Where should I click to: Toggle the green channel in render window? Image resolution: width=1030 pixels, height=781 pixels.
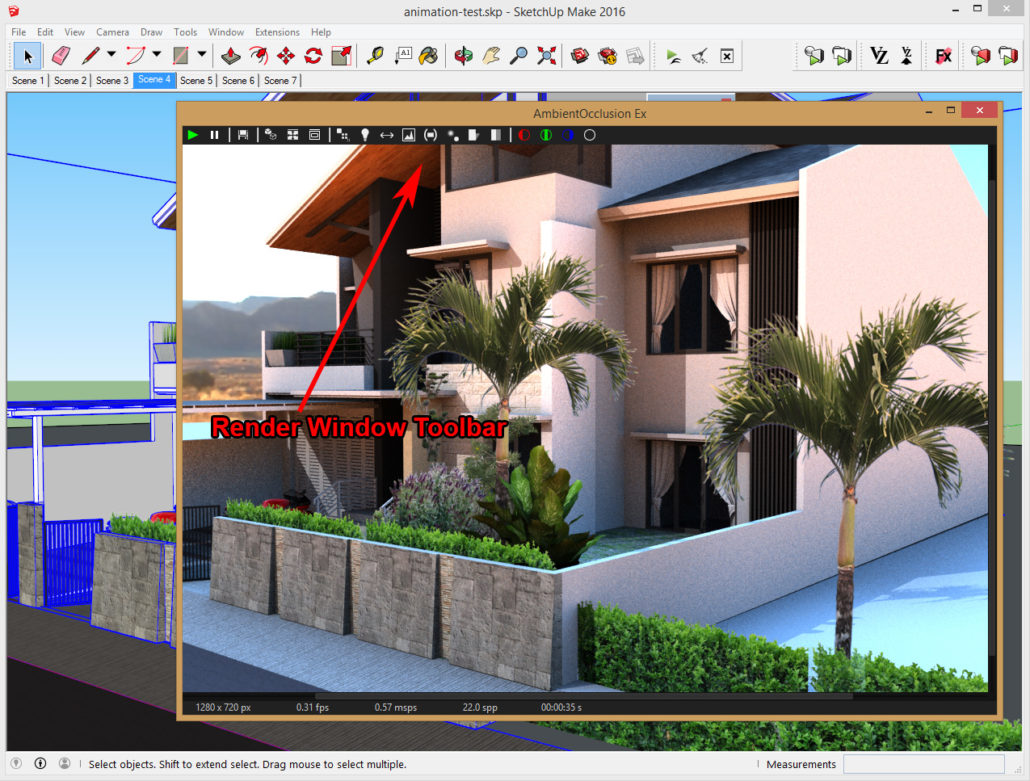[x=546, y=135]
